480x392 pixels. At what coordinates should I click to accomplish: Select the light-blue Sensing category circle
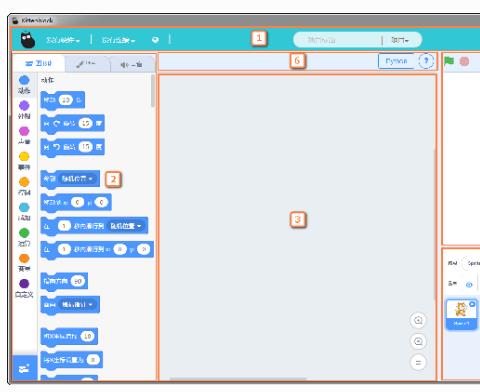pyautogui.click(x=24, y=207)
